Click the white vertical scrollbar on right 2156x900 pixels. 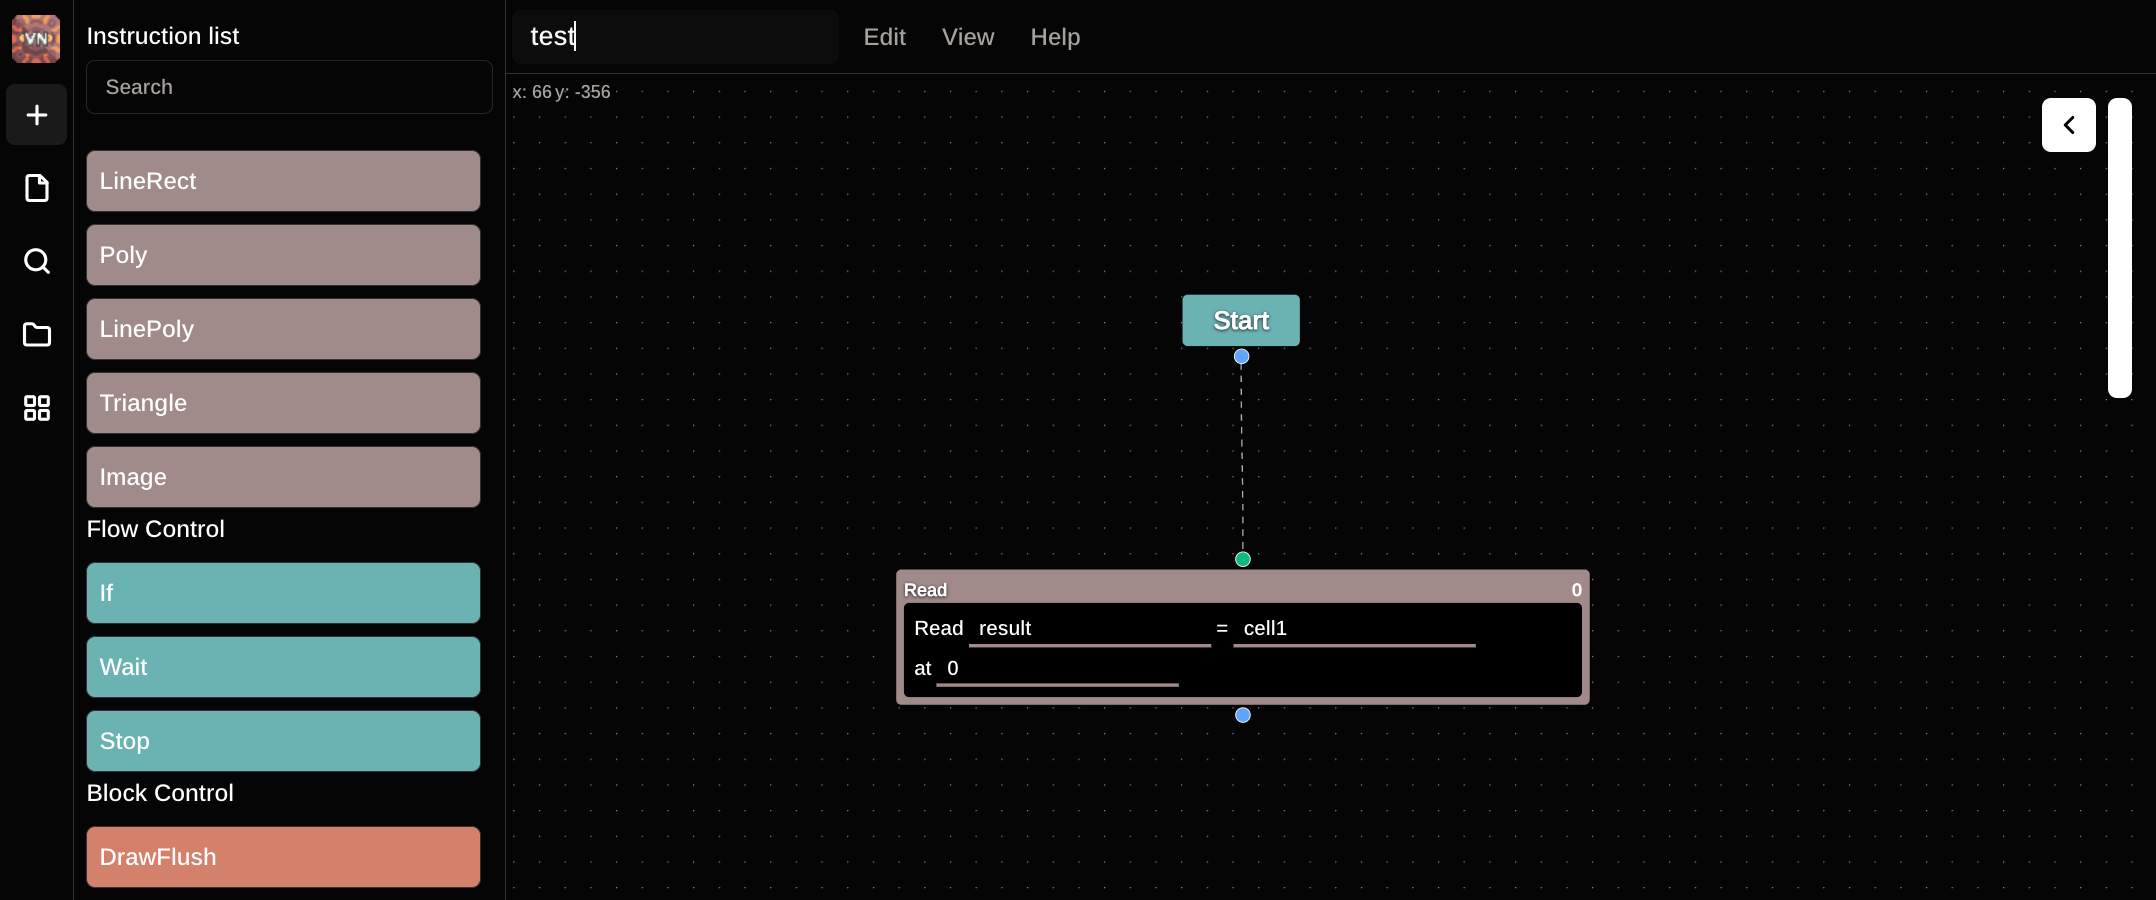coord(2120,248)
